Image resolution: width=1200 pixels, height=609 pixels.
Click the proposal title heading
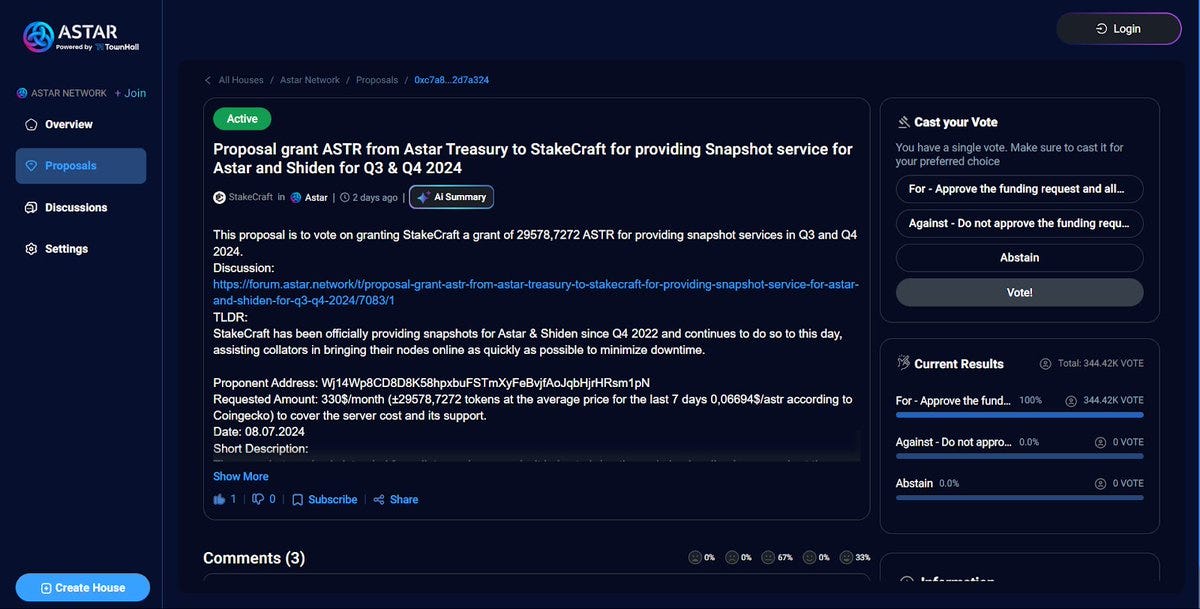533,158
